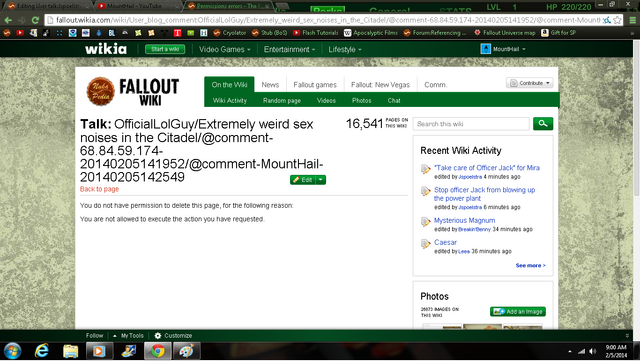Follow the Back to page link
The width and height of the screenshot is (640, 362).
point(99,189)
